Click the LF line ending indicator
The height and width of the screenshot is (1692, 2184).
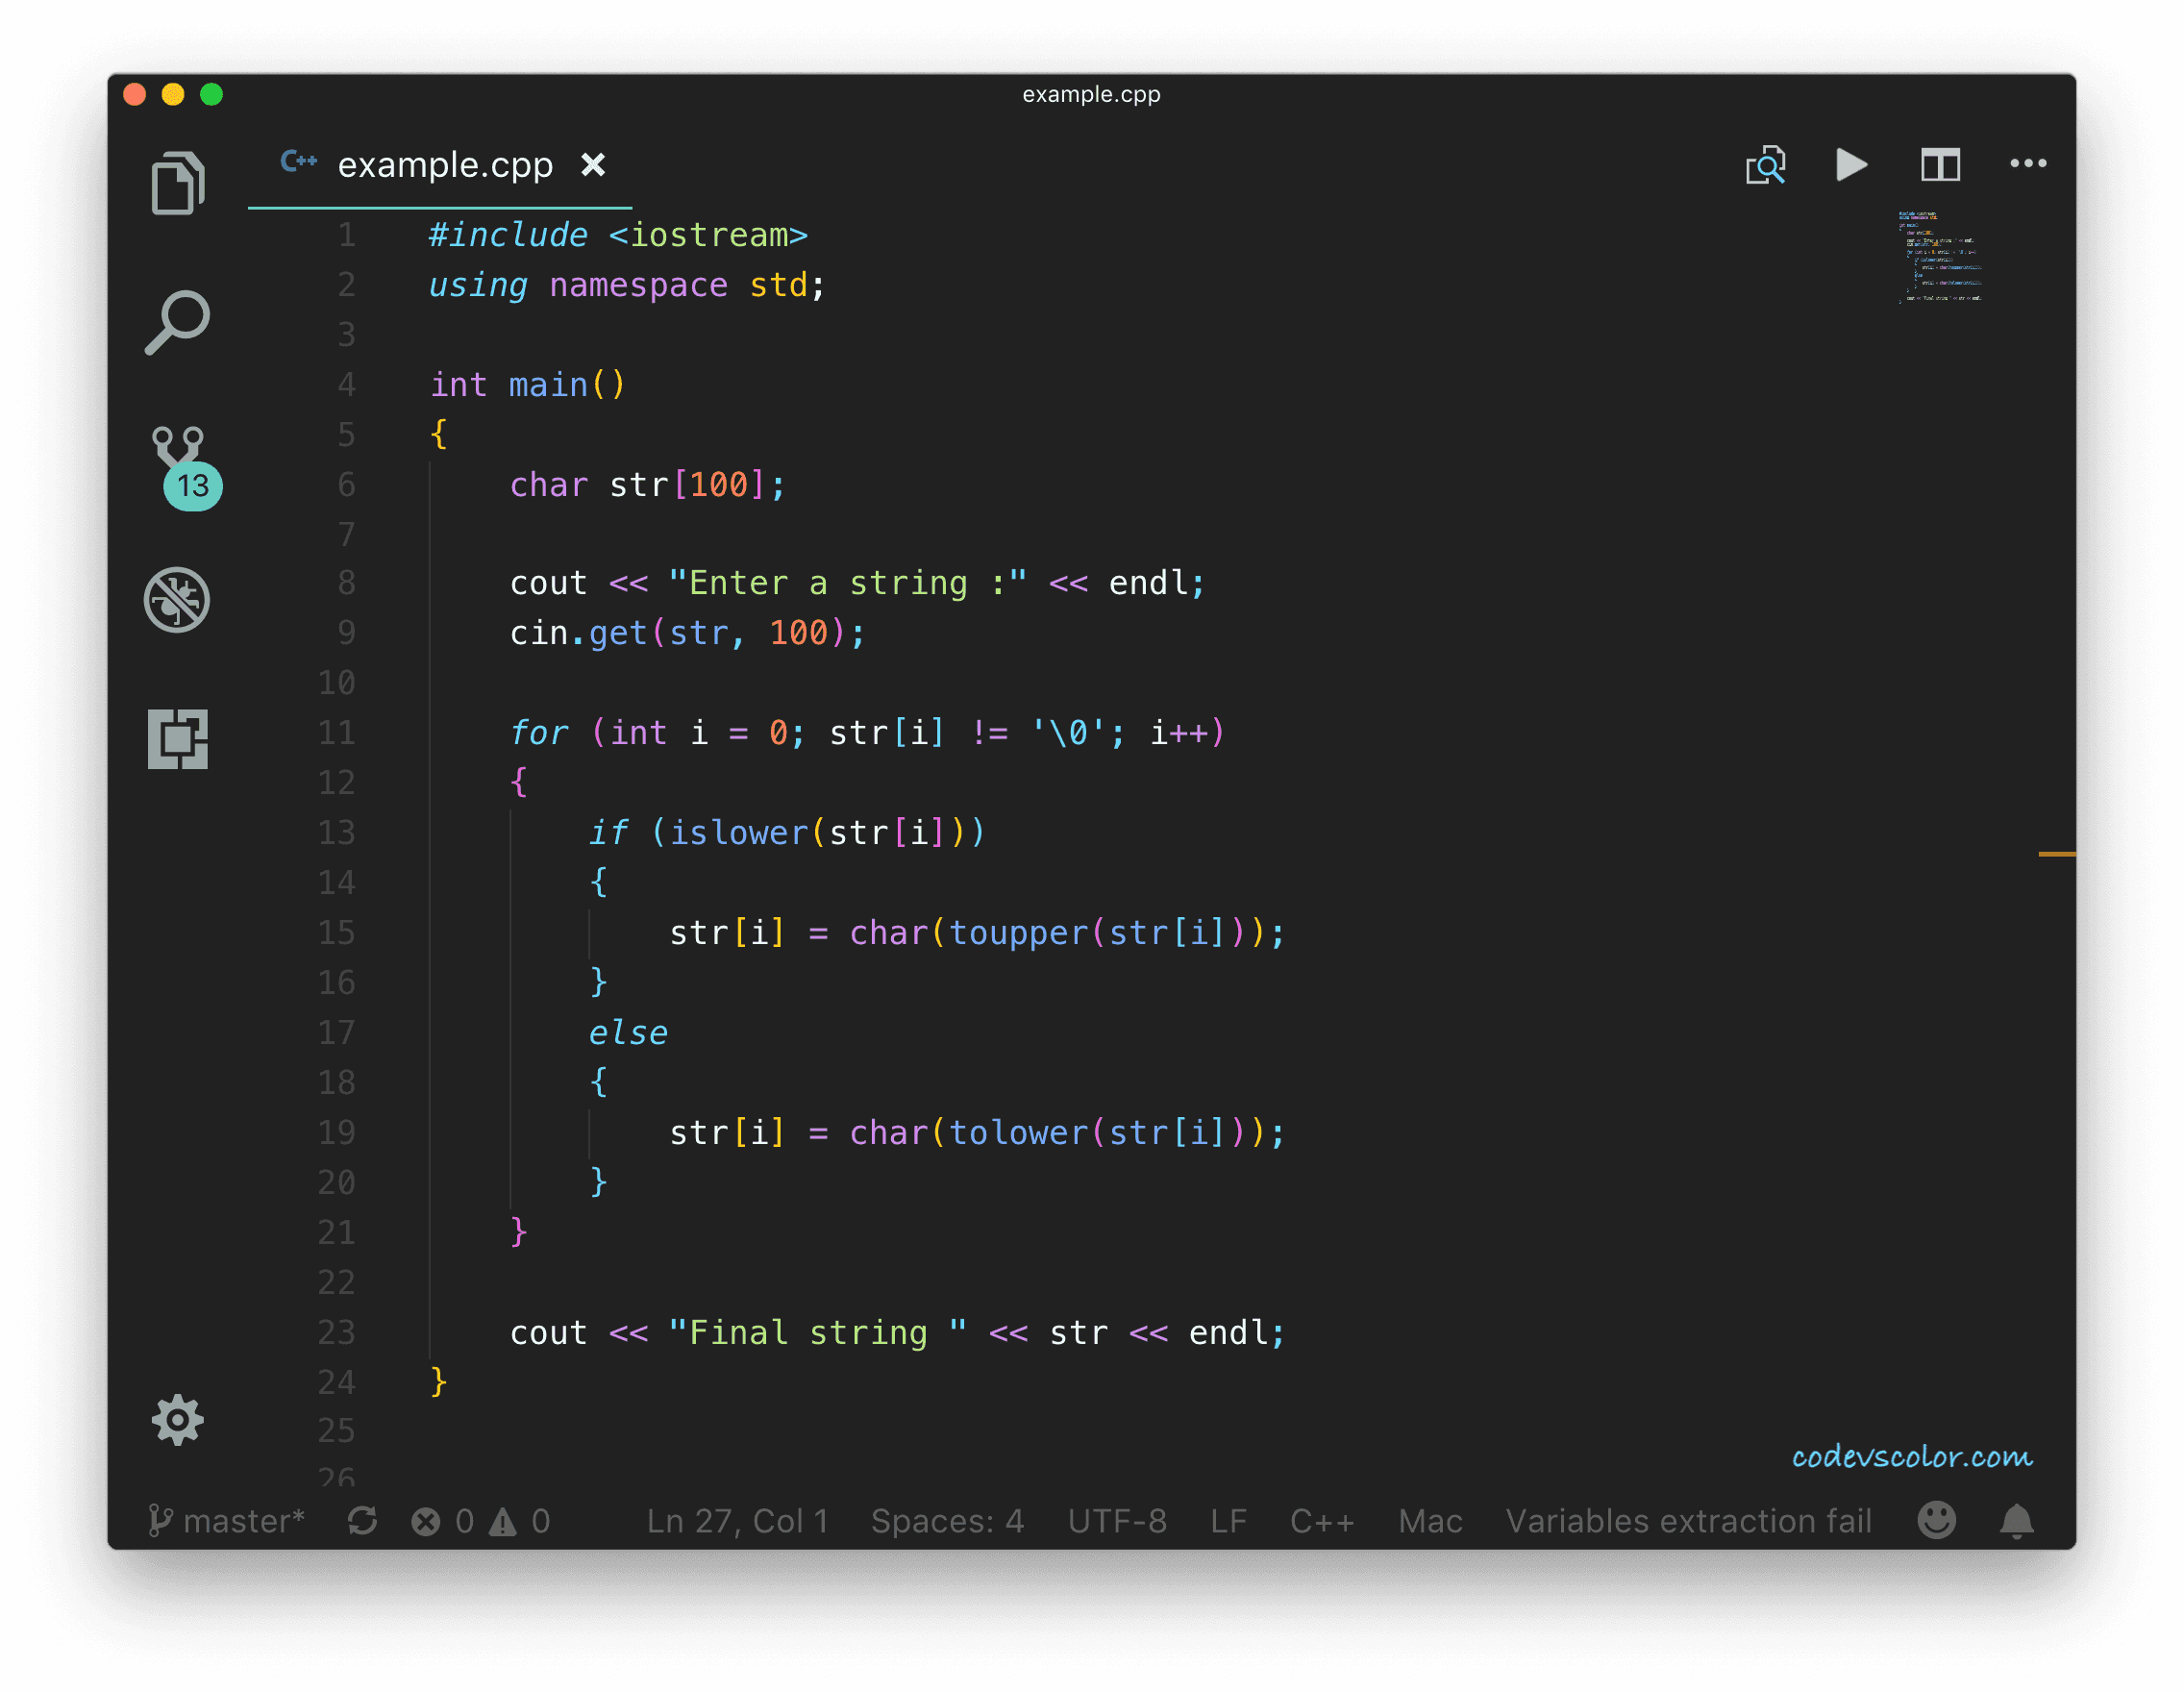(1228, 1520)
